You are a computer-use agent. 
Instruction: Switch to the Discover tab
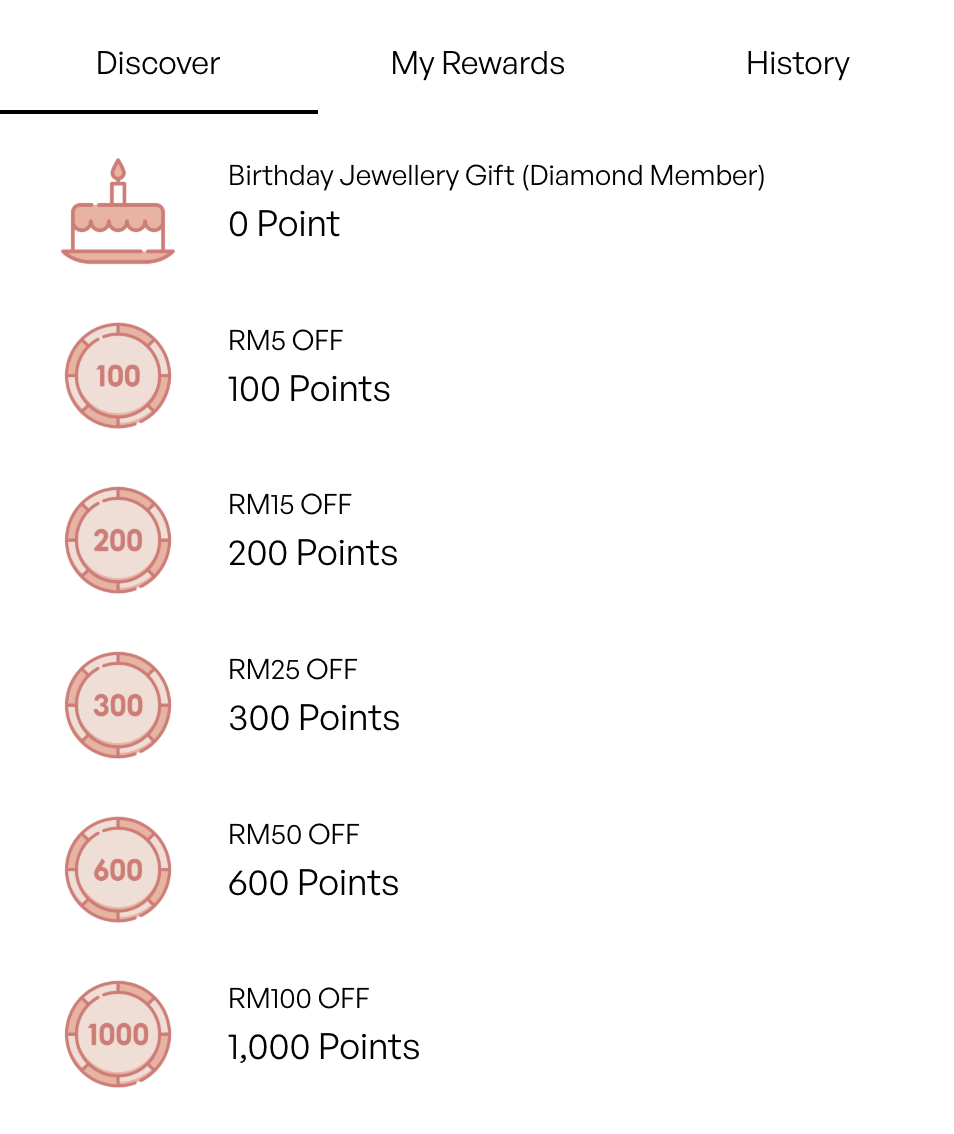[x=158, y=64]
